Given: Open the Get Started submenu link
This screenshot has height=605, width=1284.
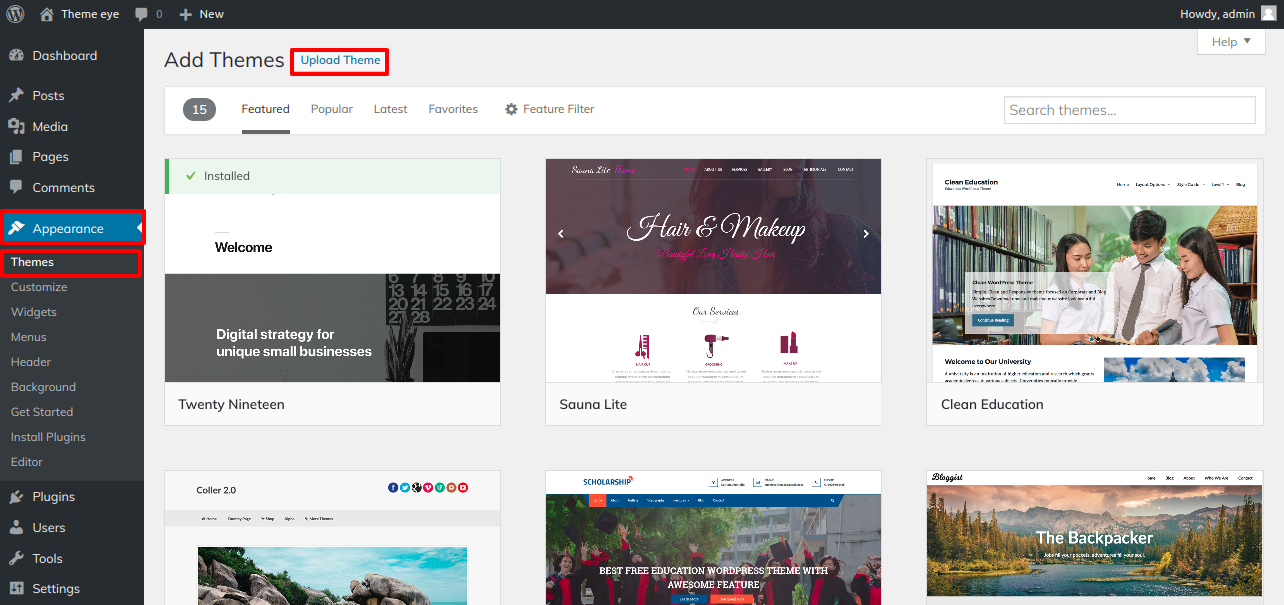Looking at the screenshot, I should tap(42, 412).
